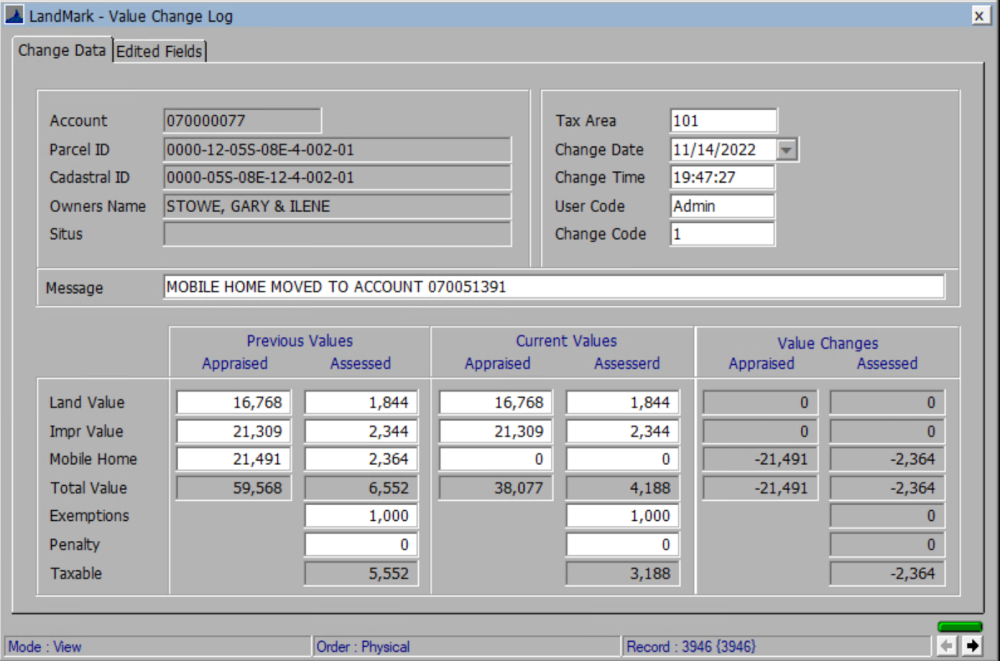
Task: Close the Value Change Log window
Action: [981, 15]
